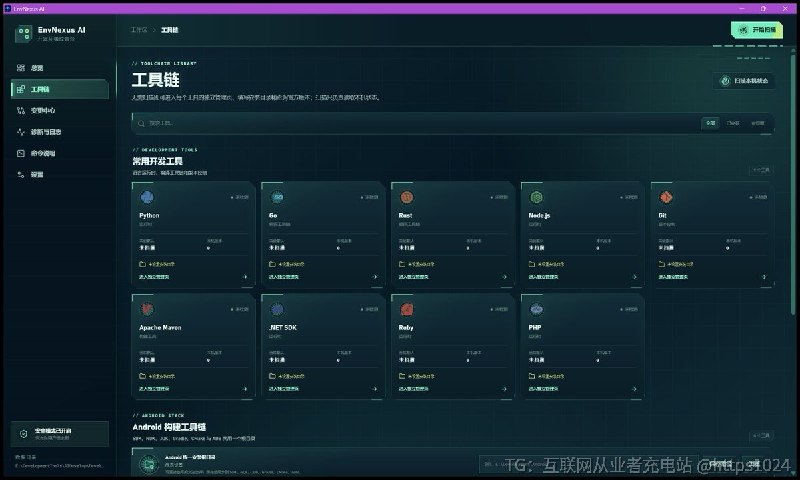Click the shield icon in the safe-mode status box
The width and height of the screenshot is (800, 480).
23,434
